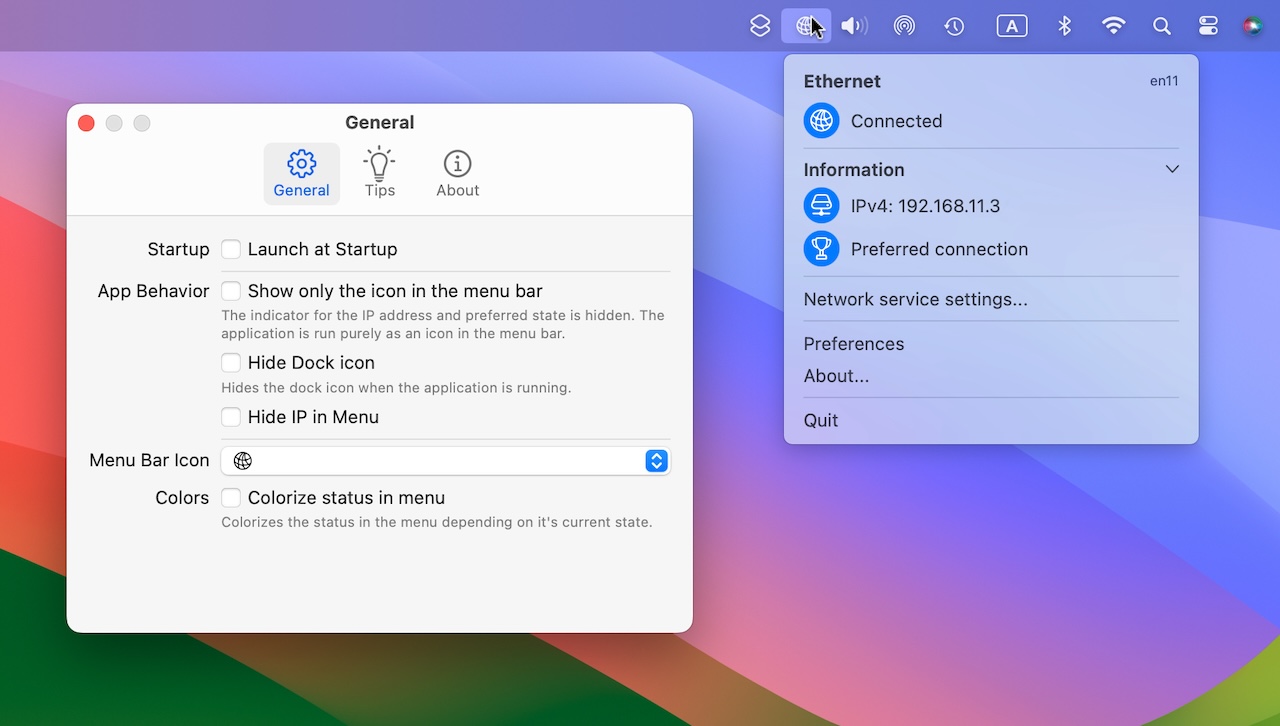Image resolution: width=1280 pixels, height=726 pixels.
Task: Click the App Behavior label
Action: tap(153, 291)
